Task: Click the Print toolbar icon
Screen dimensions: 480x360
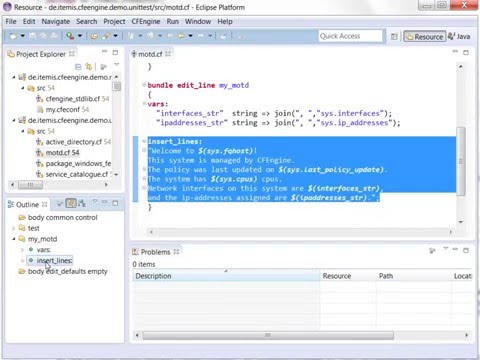Action: click(54, 36)
